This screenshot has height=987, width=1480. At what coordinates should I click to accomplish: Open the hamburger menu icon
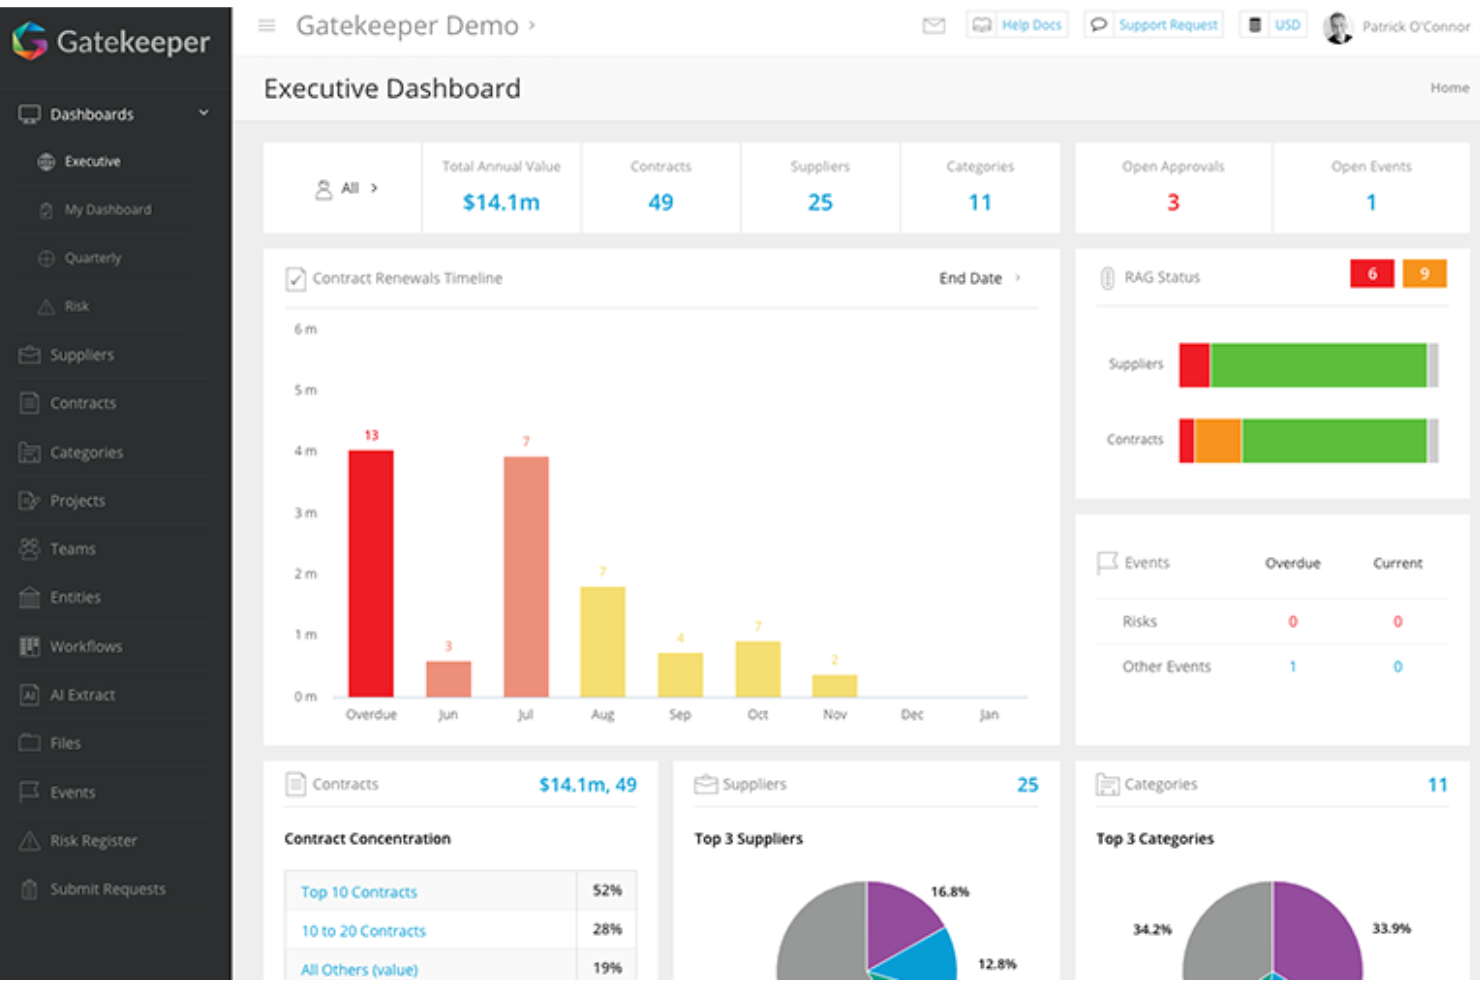click(x=267, y=25)
